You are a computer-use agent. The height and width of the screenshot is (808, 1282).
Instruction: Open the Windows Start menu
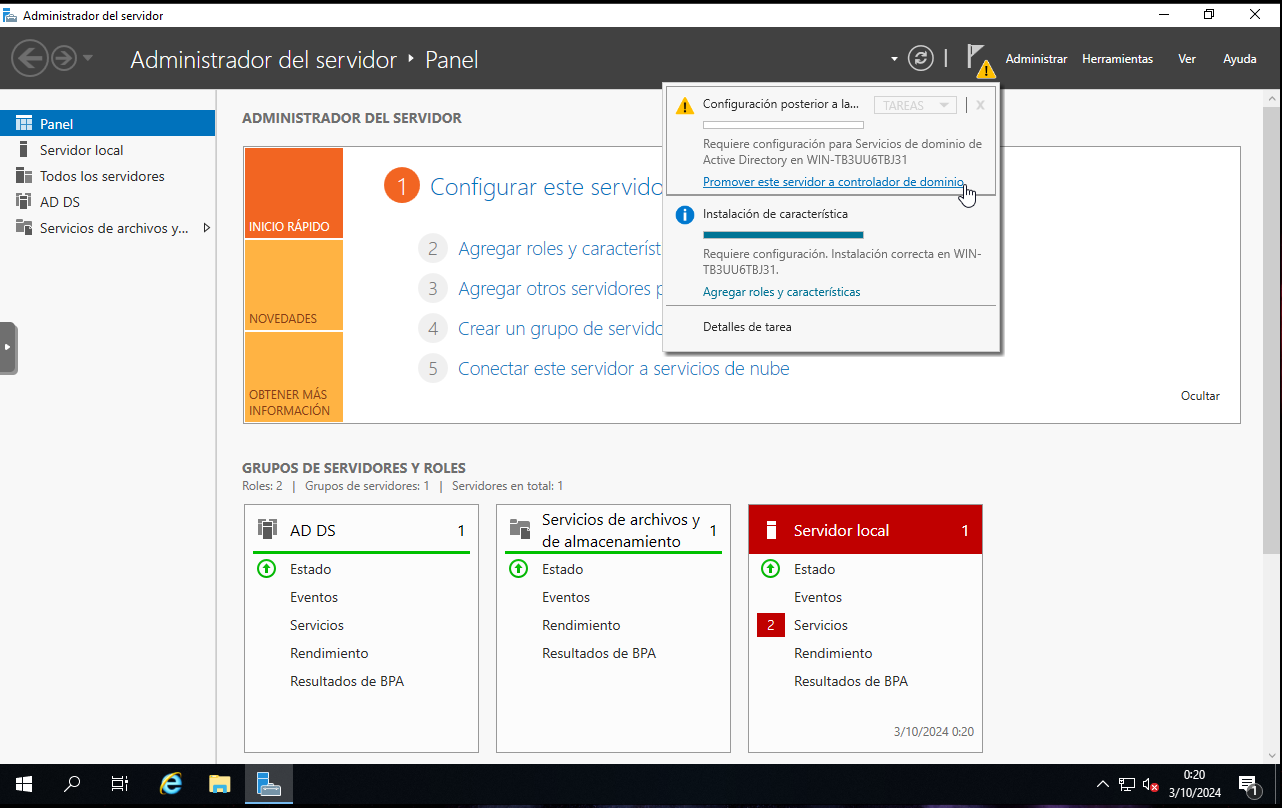tap(24, 785)
